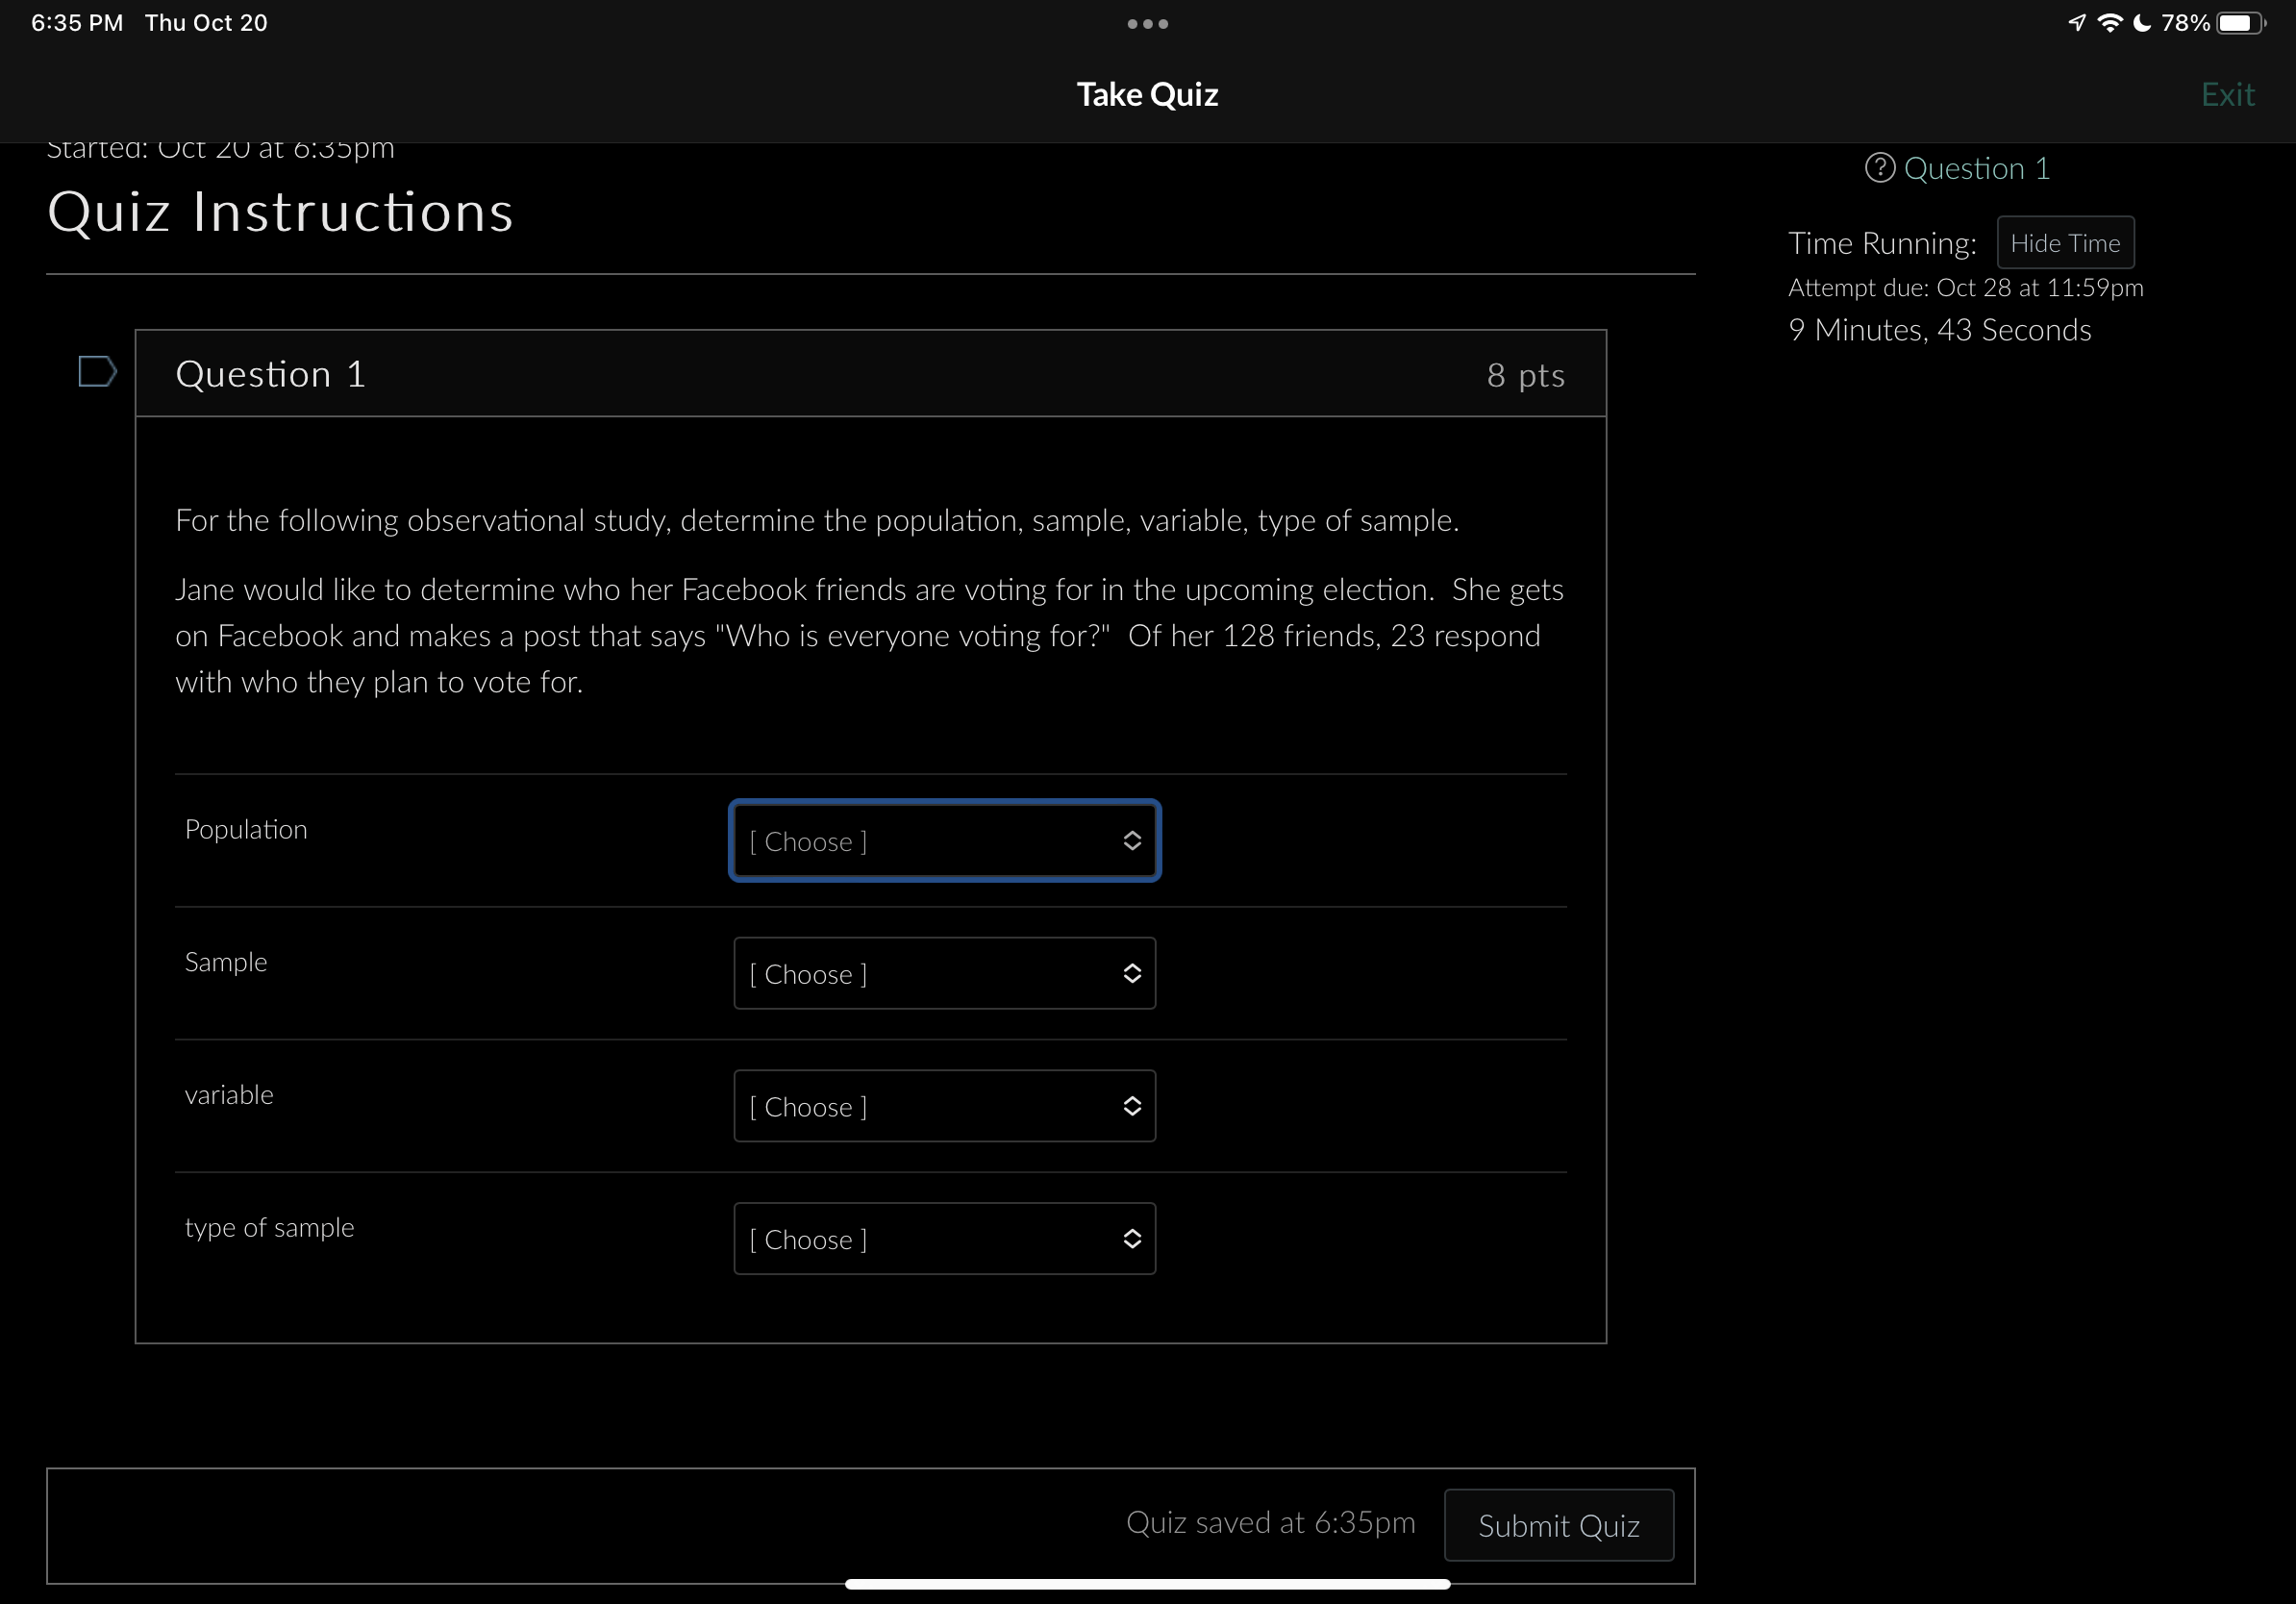
Task: Tap the clock time in status bar
Action: (77, 23)
